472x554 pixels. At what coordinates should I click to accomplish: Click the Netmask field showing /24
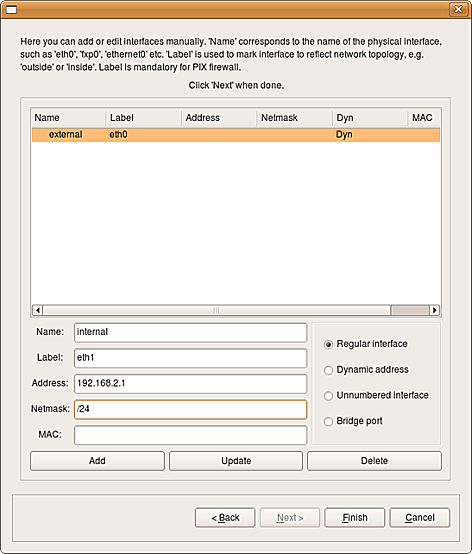tap(190, 409)
